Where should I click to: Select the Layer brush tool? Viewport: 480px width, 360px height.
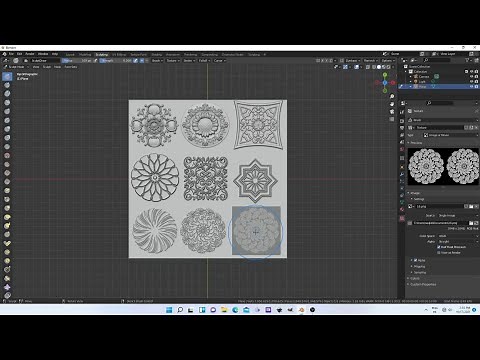[7, 120]
